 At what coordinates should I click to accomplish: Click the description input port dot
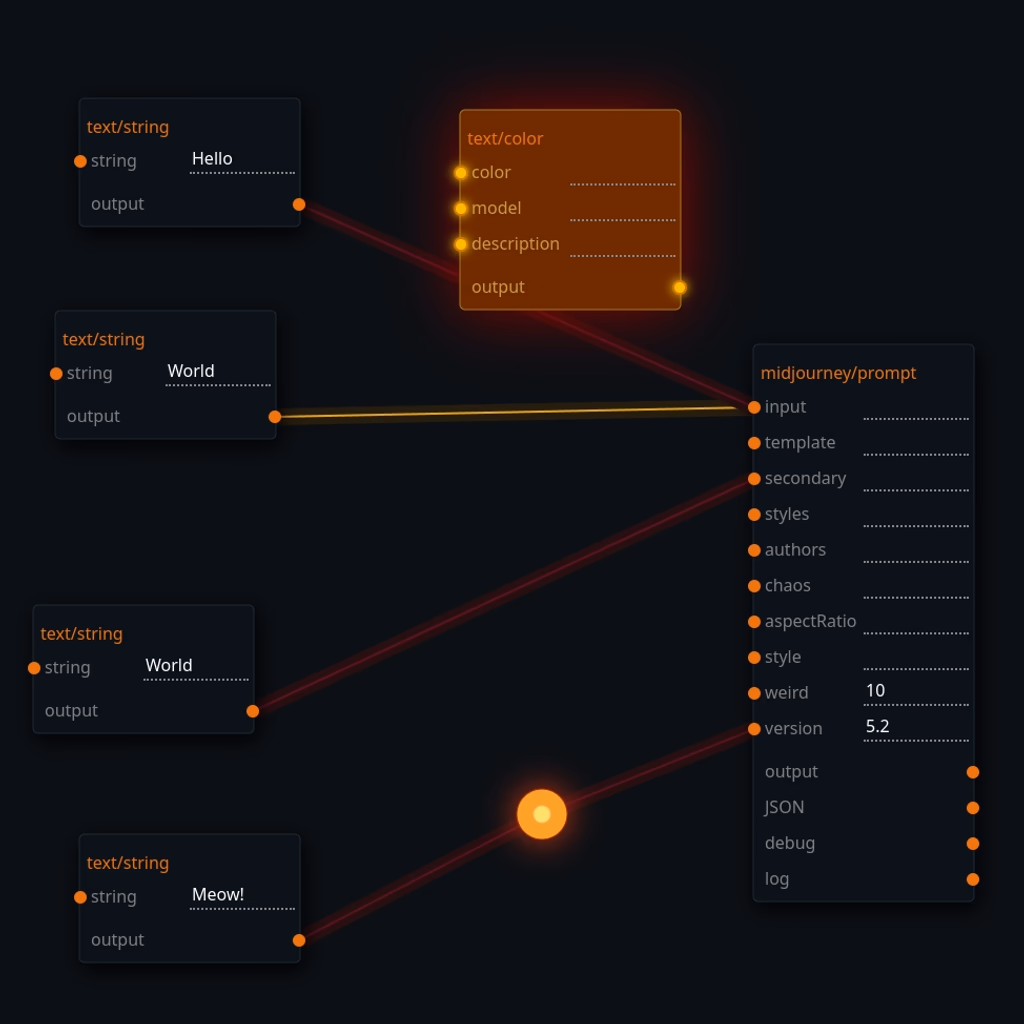coord(461,244)
